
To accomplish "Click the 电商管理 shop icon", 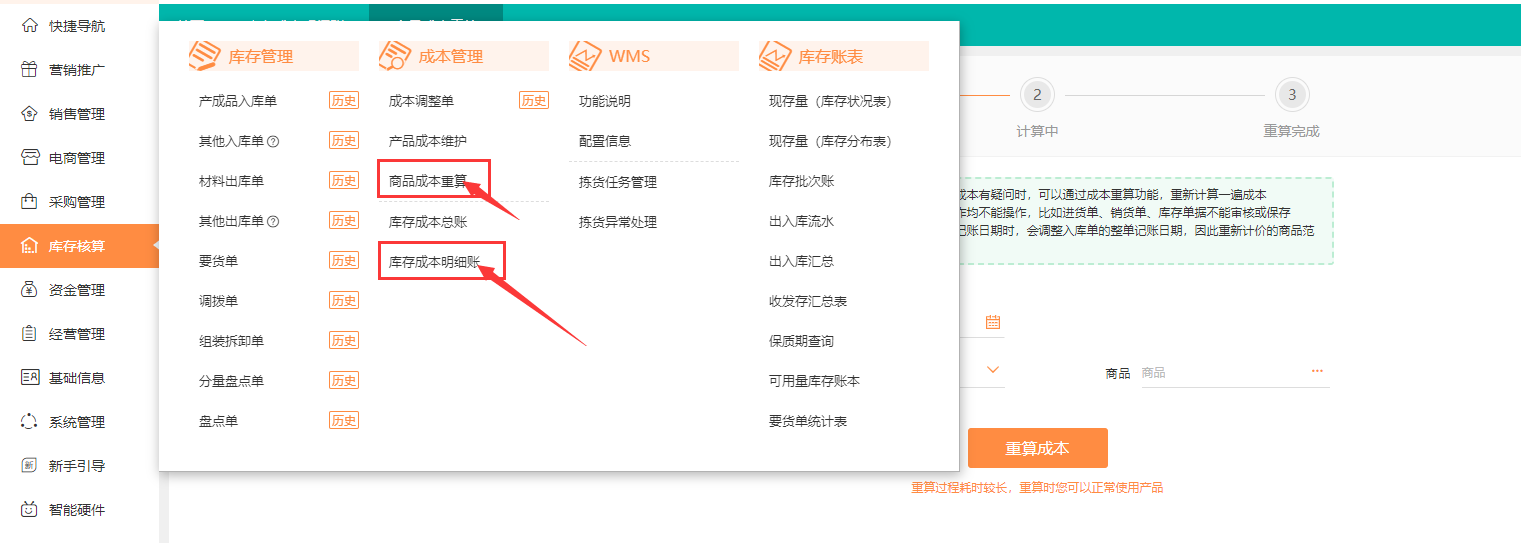I will point(29,158).
